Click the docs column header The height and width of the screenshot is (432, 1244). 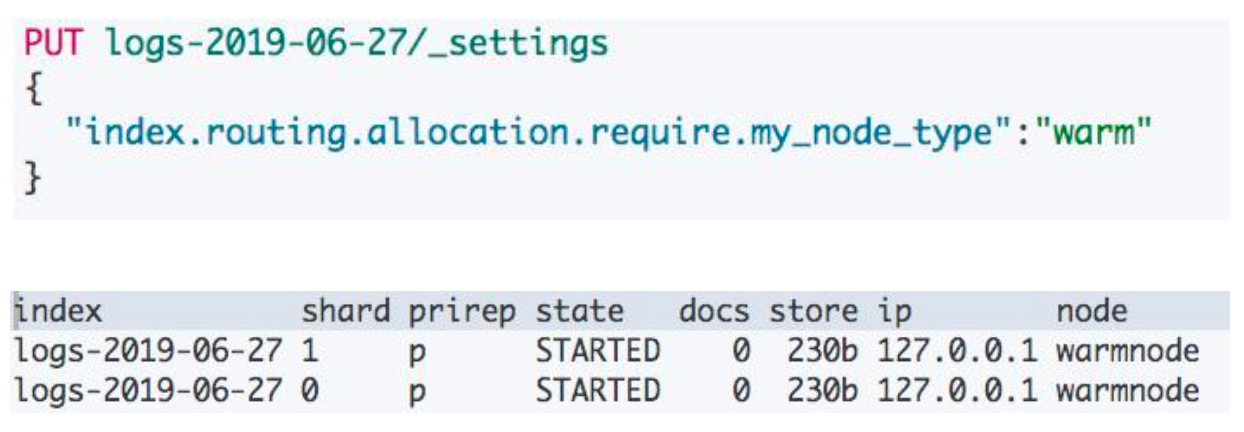click(x=714, y=313)
